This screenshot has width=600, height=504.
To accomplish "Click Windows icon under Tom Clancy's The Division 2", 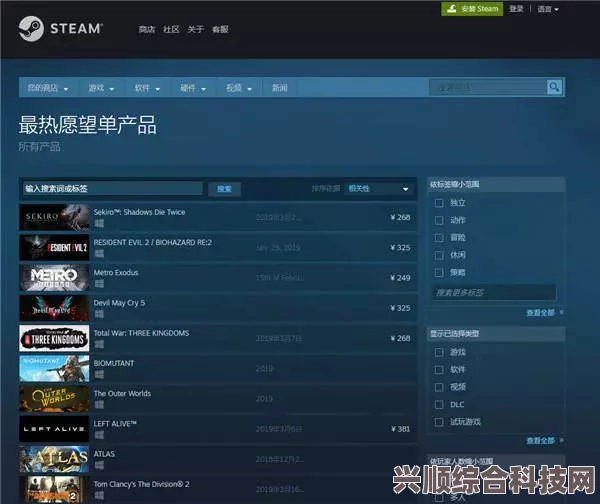I will pyautogui.click(x=99, y=495).
